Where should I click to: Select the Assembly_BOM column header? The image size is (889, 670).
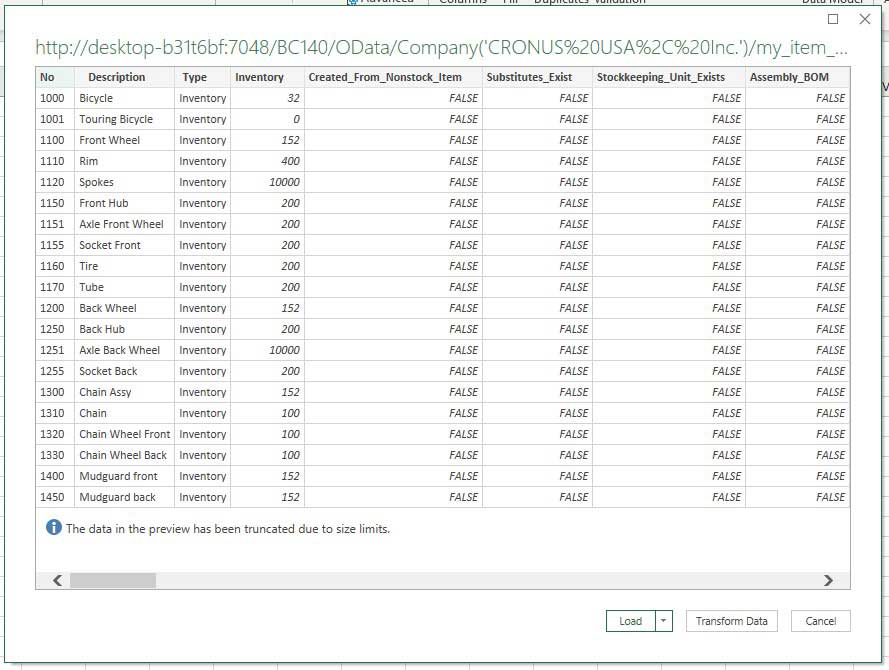click(797, 77)
